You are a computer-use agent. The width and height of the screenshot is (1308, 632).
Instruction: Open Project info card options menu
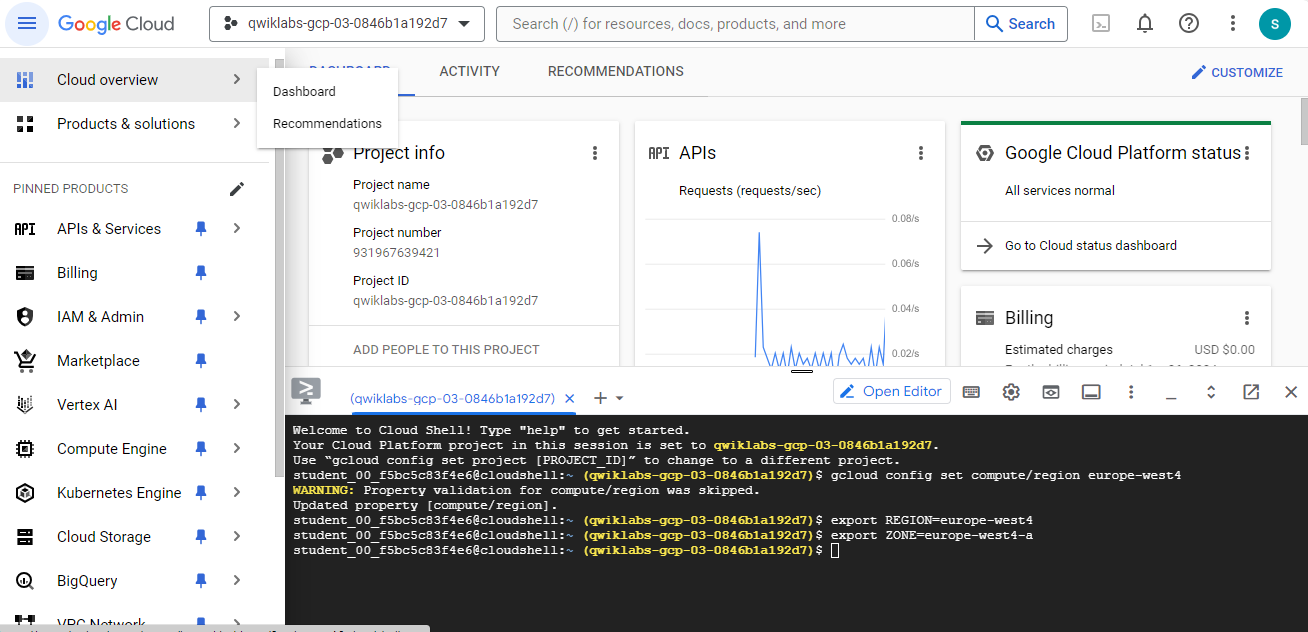pos(595,153)
